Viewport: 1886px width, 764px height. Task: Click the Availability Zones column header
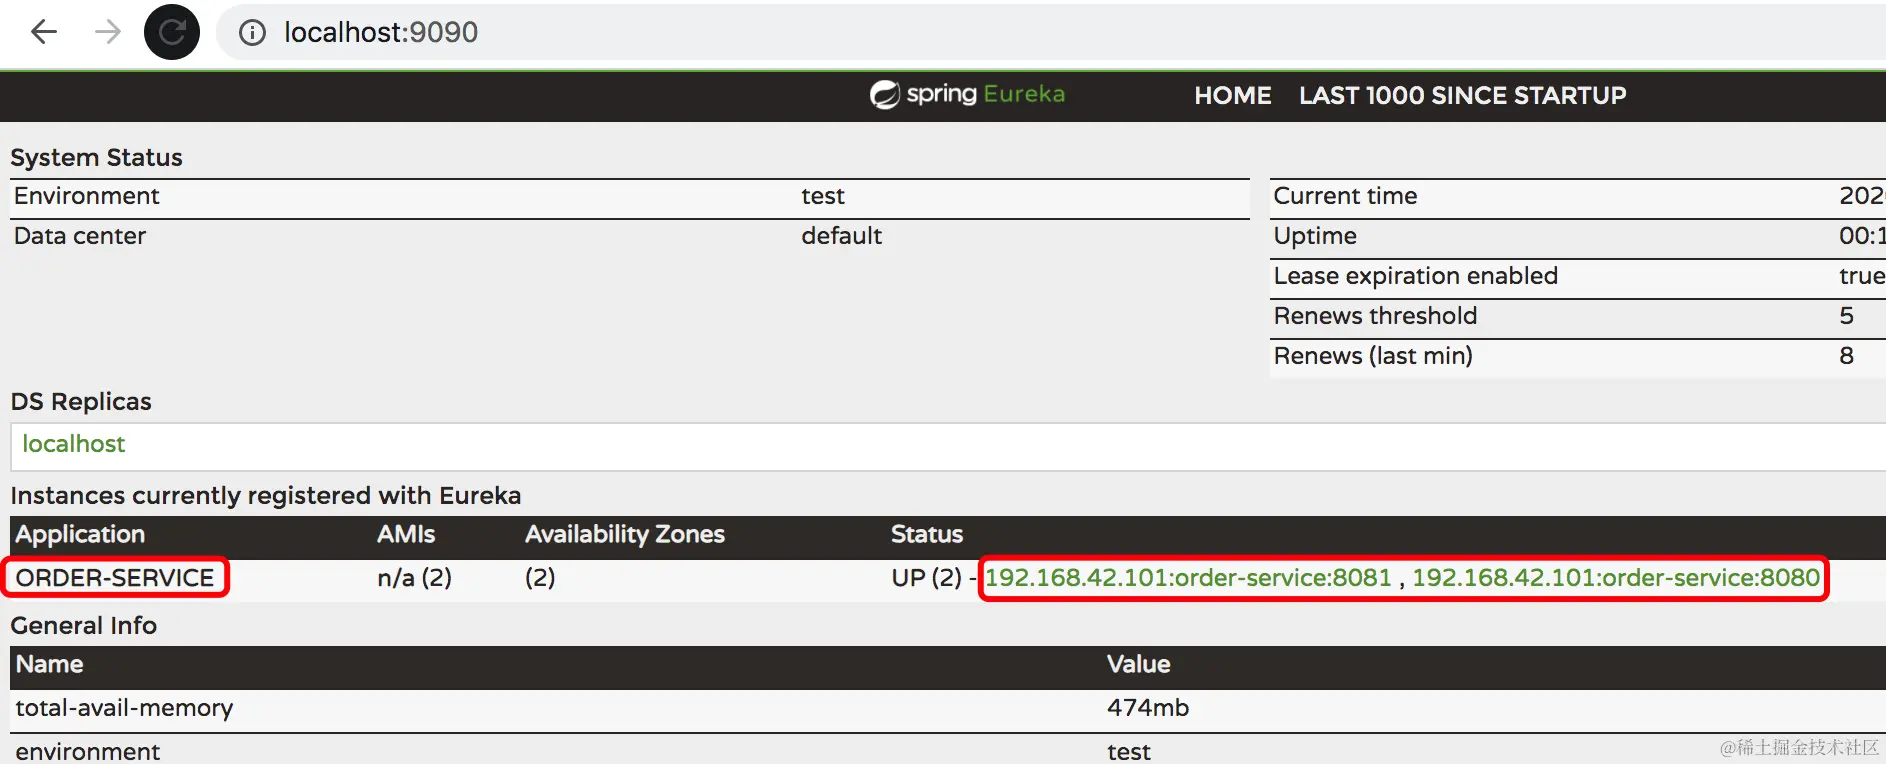click(x=624, y=535)
